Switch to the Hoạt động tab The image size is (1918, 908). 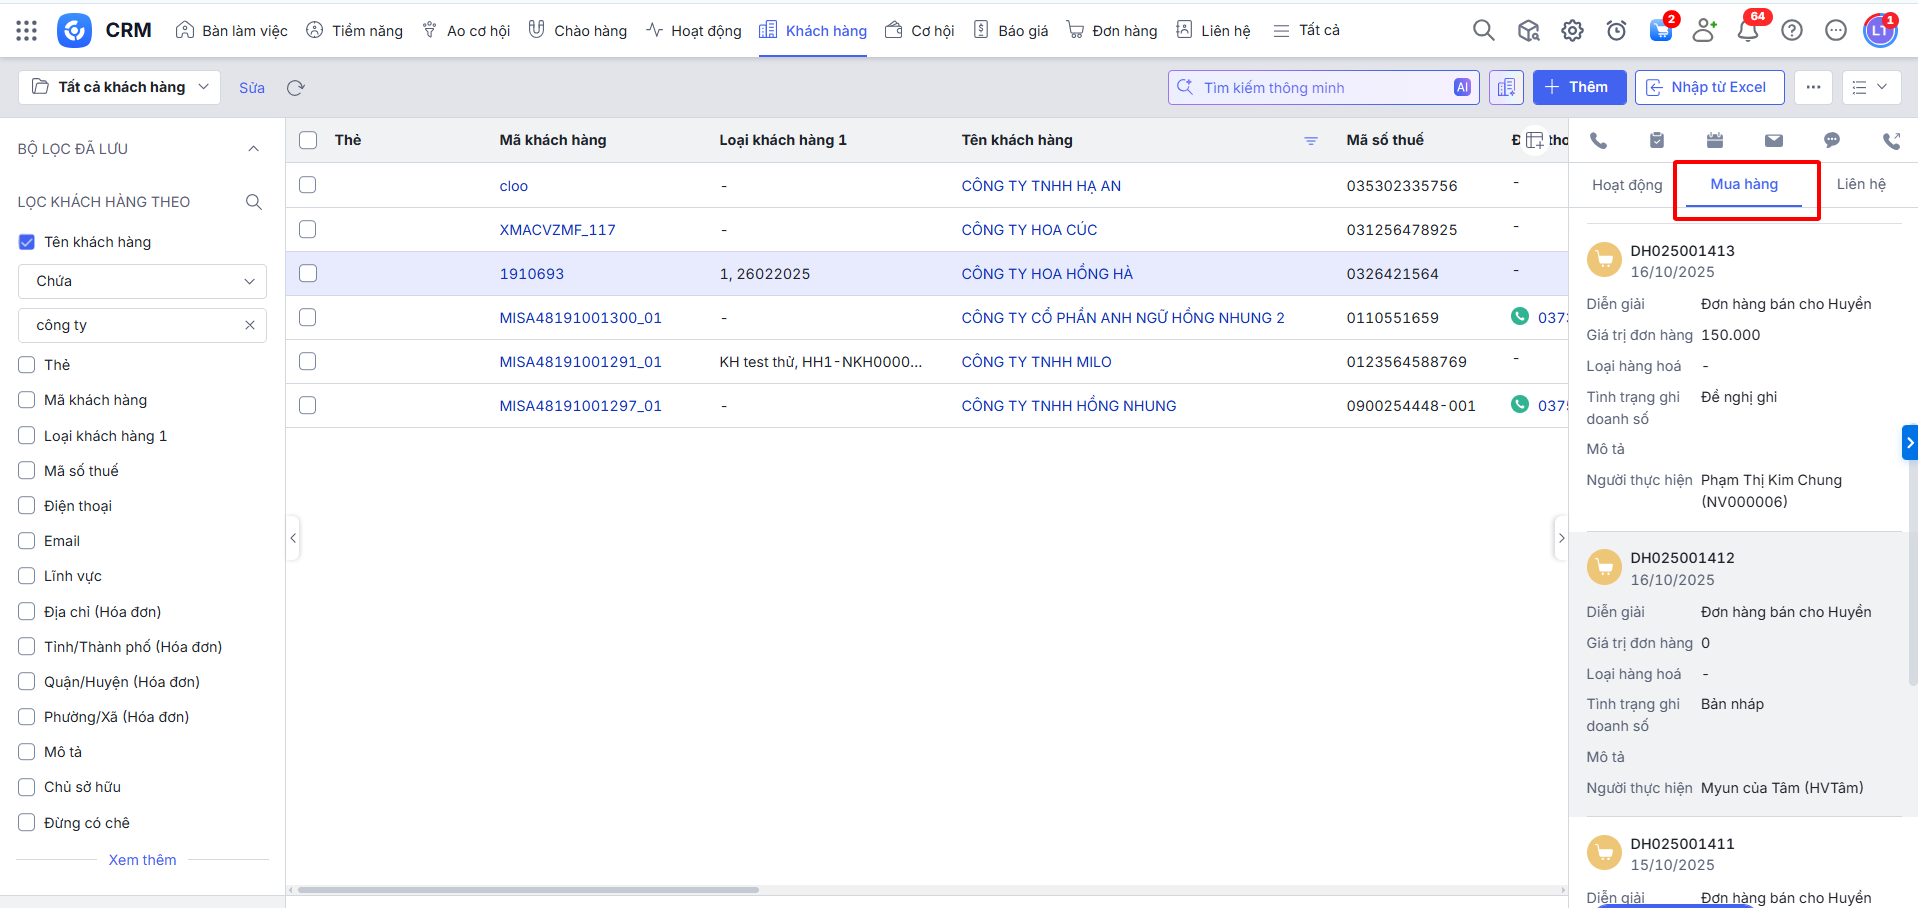coord(1626,185)
